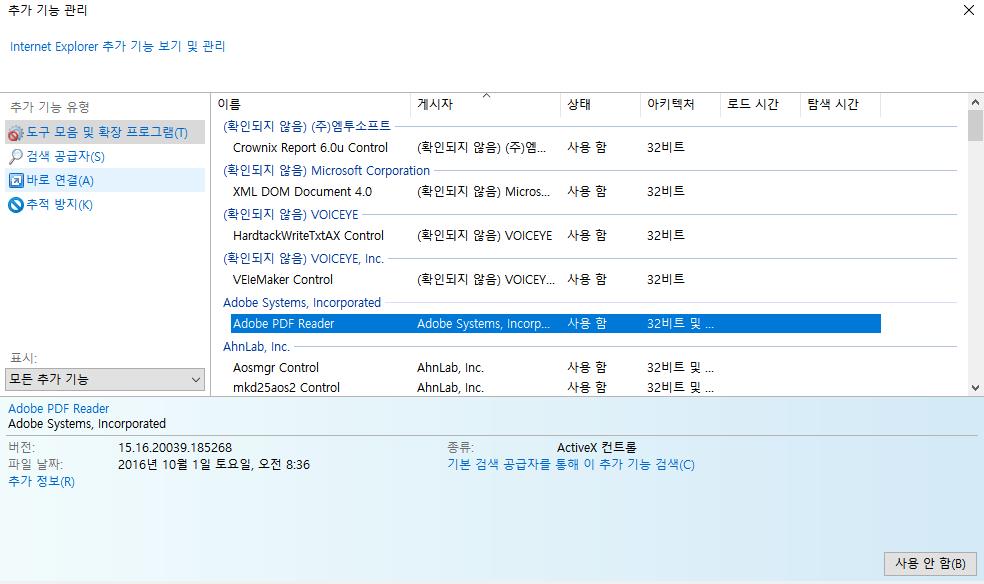Click the toolbars and extensions gear icon
The image size is (984, 584).
[x=15, y=132]
